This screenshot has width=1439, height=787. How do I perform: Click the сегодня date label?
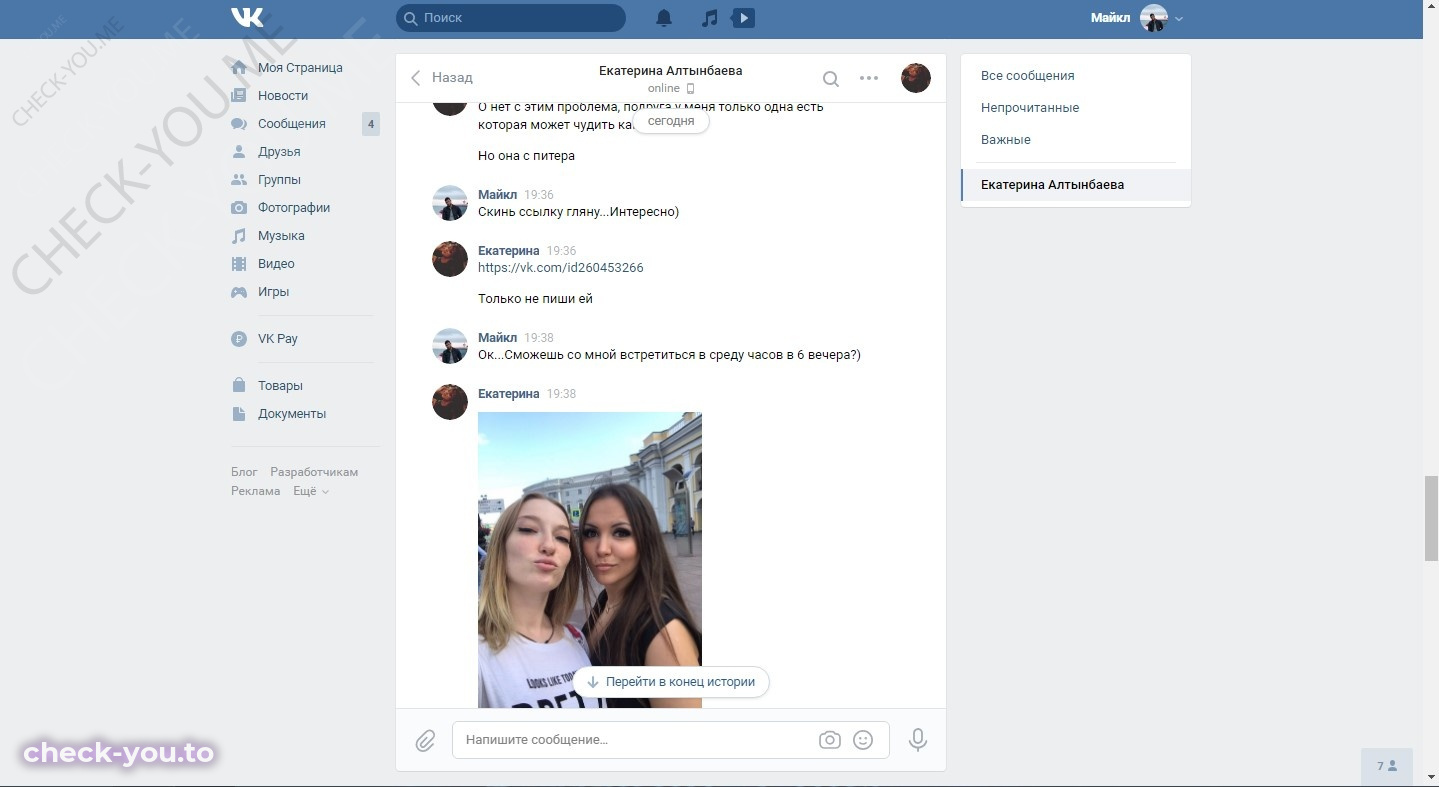[671, 121]
